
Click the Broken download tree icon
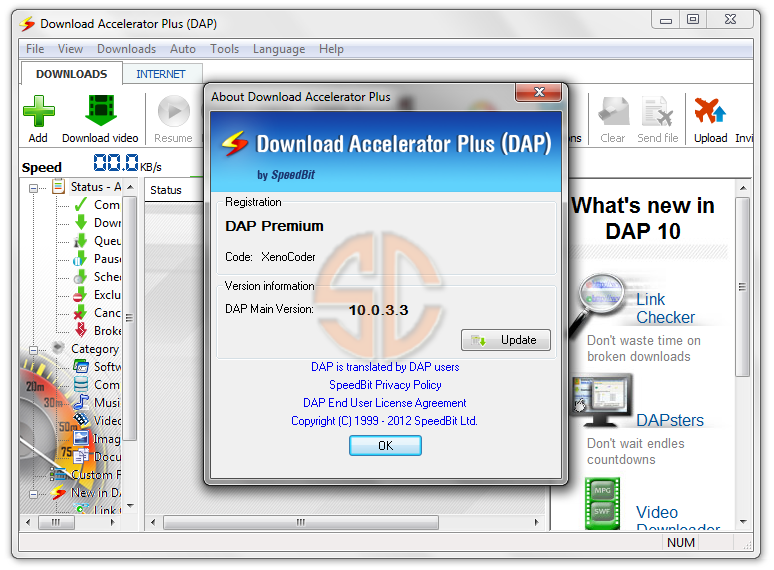coord(80,330)
